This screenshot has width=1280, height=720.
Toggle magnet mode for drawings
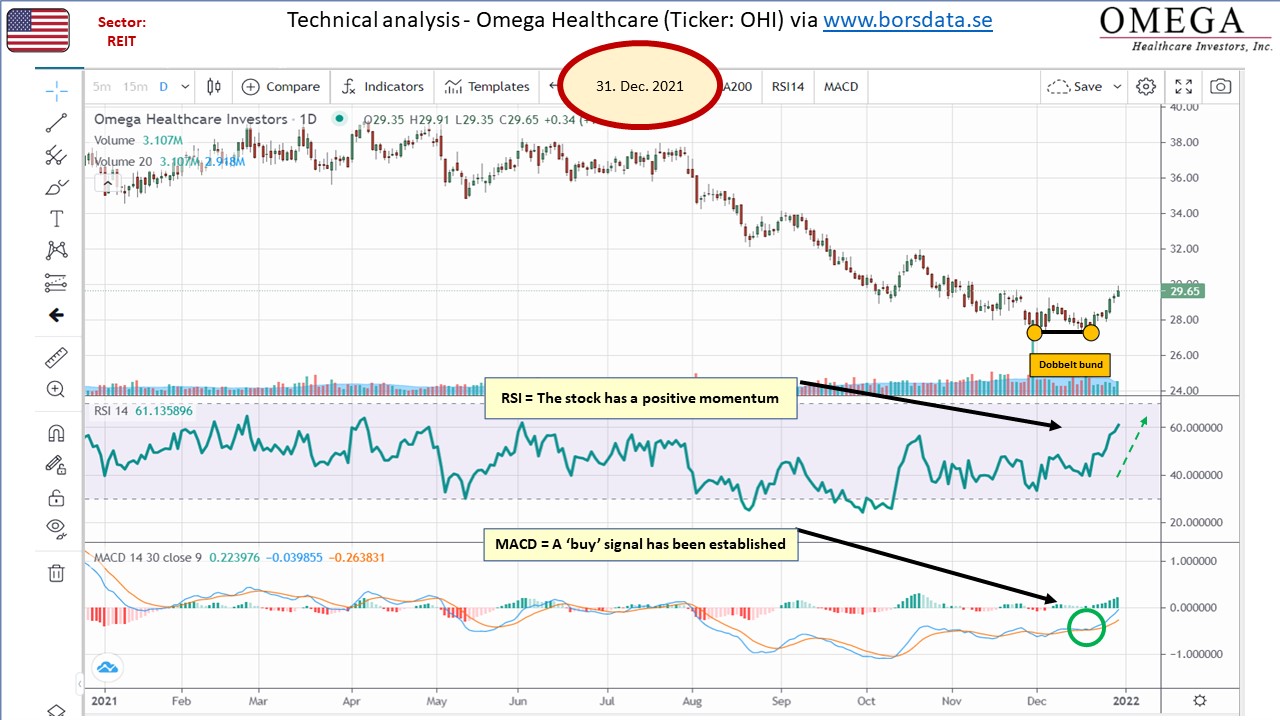[57, 433]
